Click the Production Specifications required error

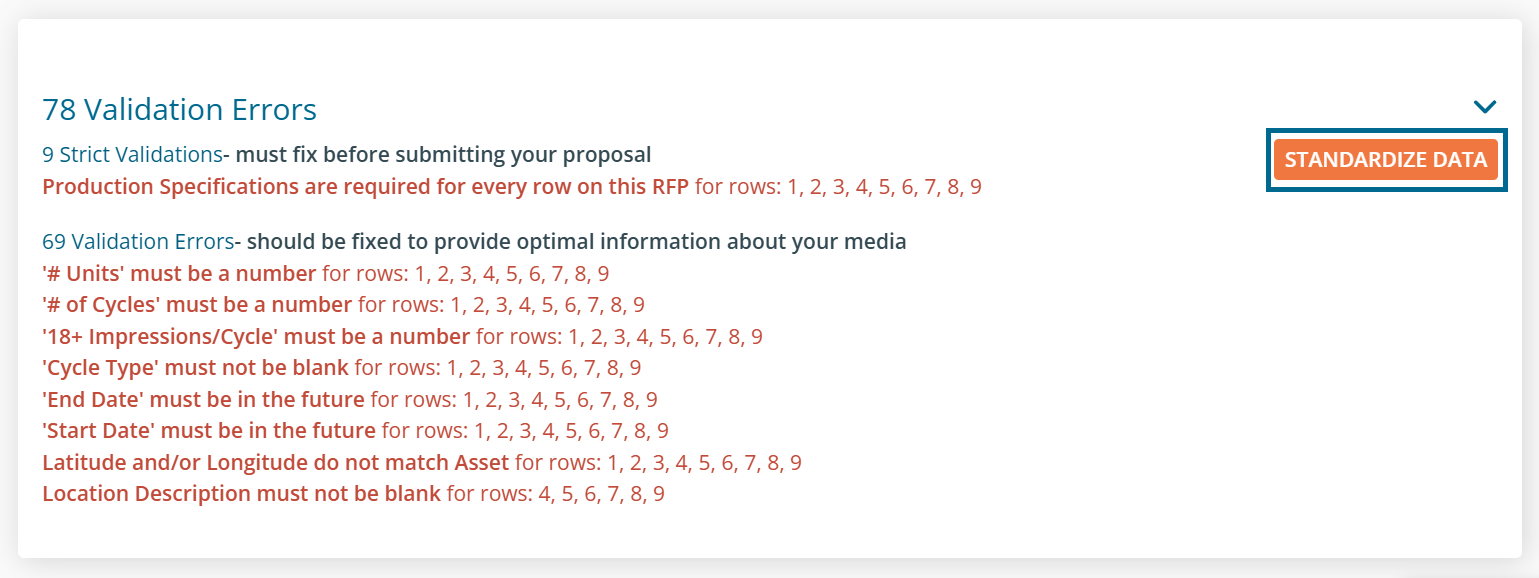(365, 187)
